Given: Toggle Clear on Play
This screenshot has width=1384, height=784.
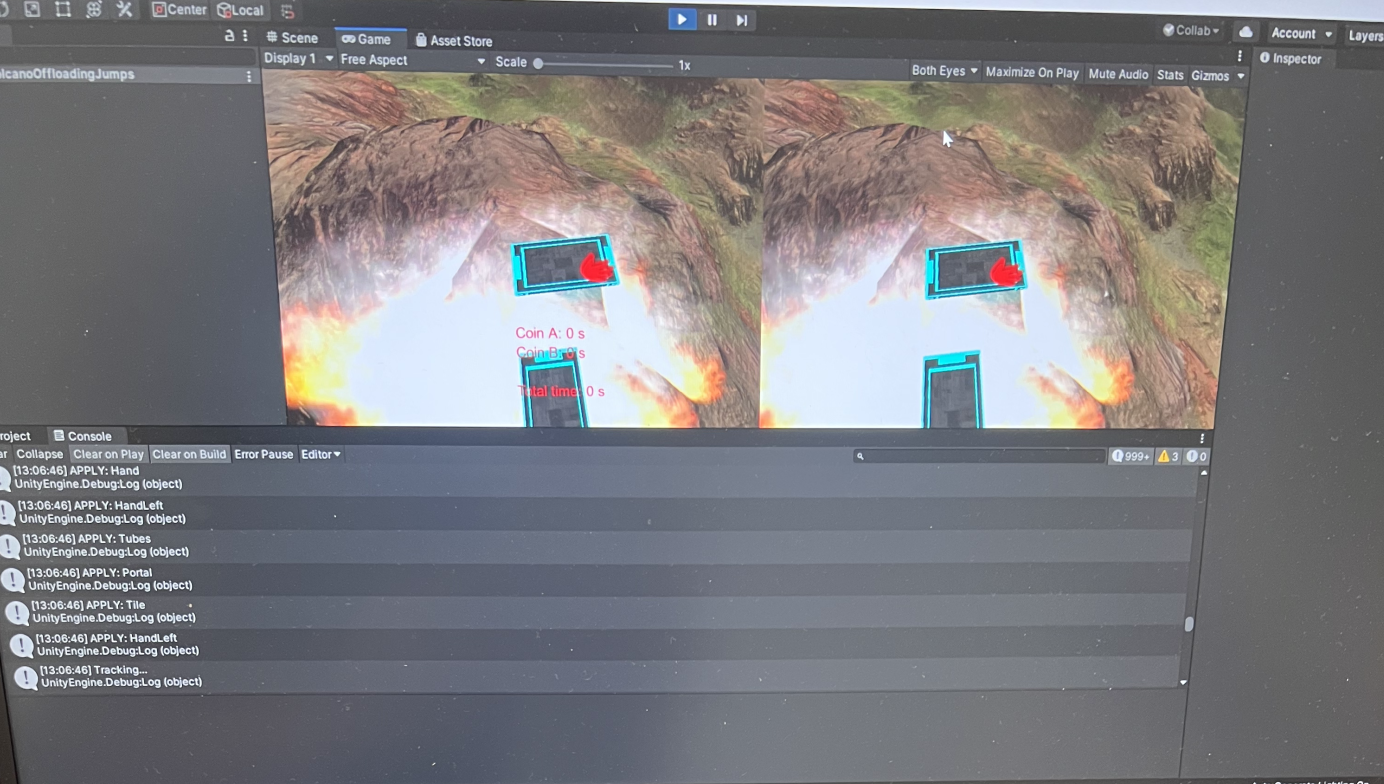Looking at the screenshot, I should point(108,454).
